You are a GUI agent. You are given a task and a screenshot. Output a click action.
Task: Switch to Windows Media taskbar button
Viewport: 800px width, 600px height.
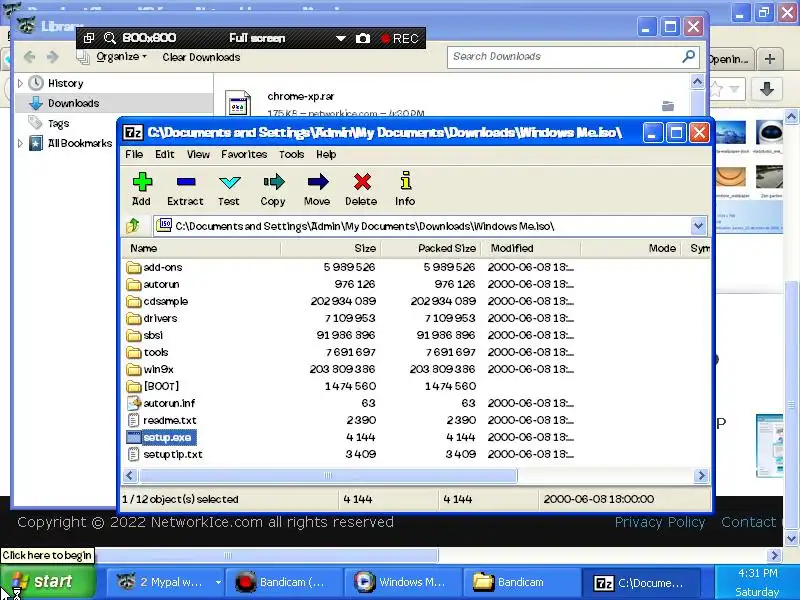404,582
